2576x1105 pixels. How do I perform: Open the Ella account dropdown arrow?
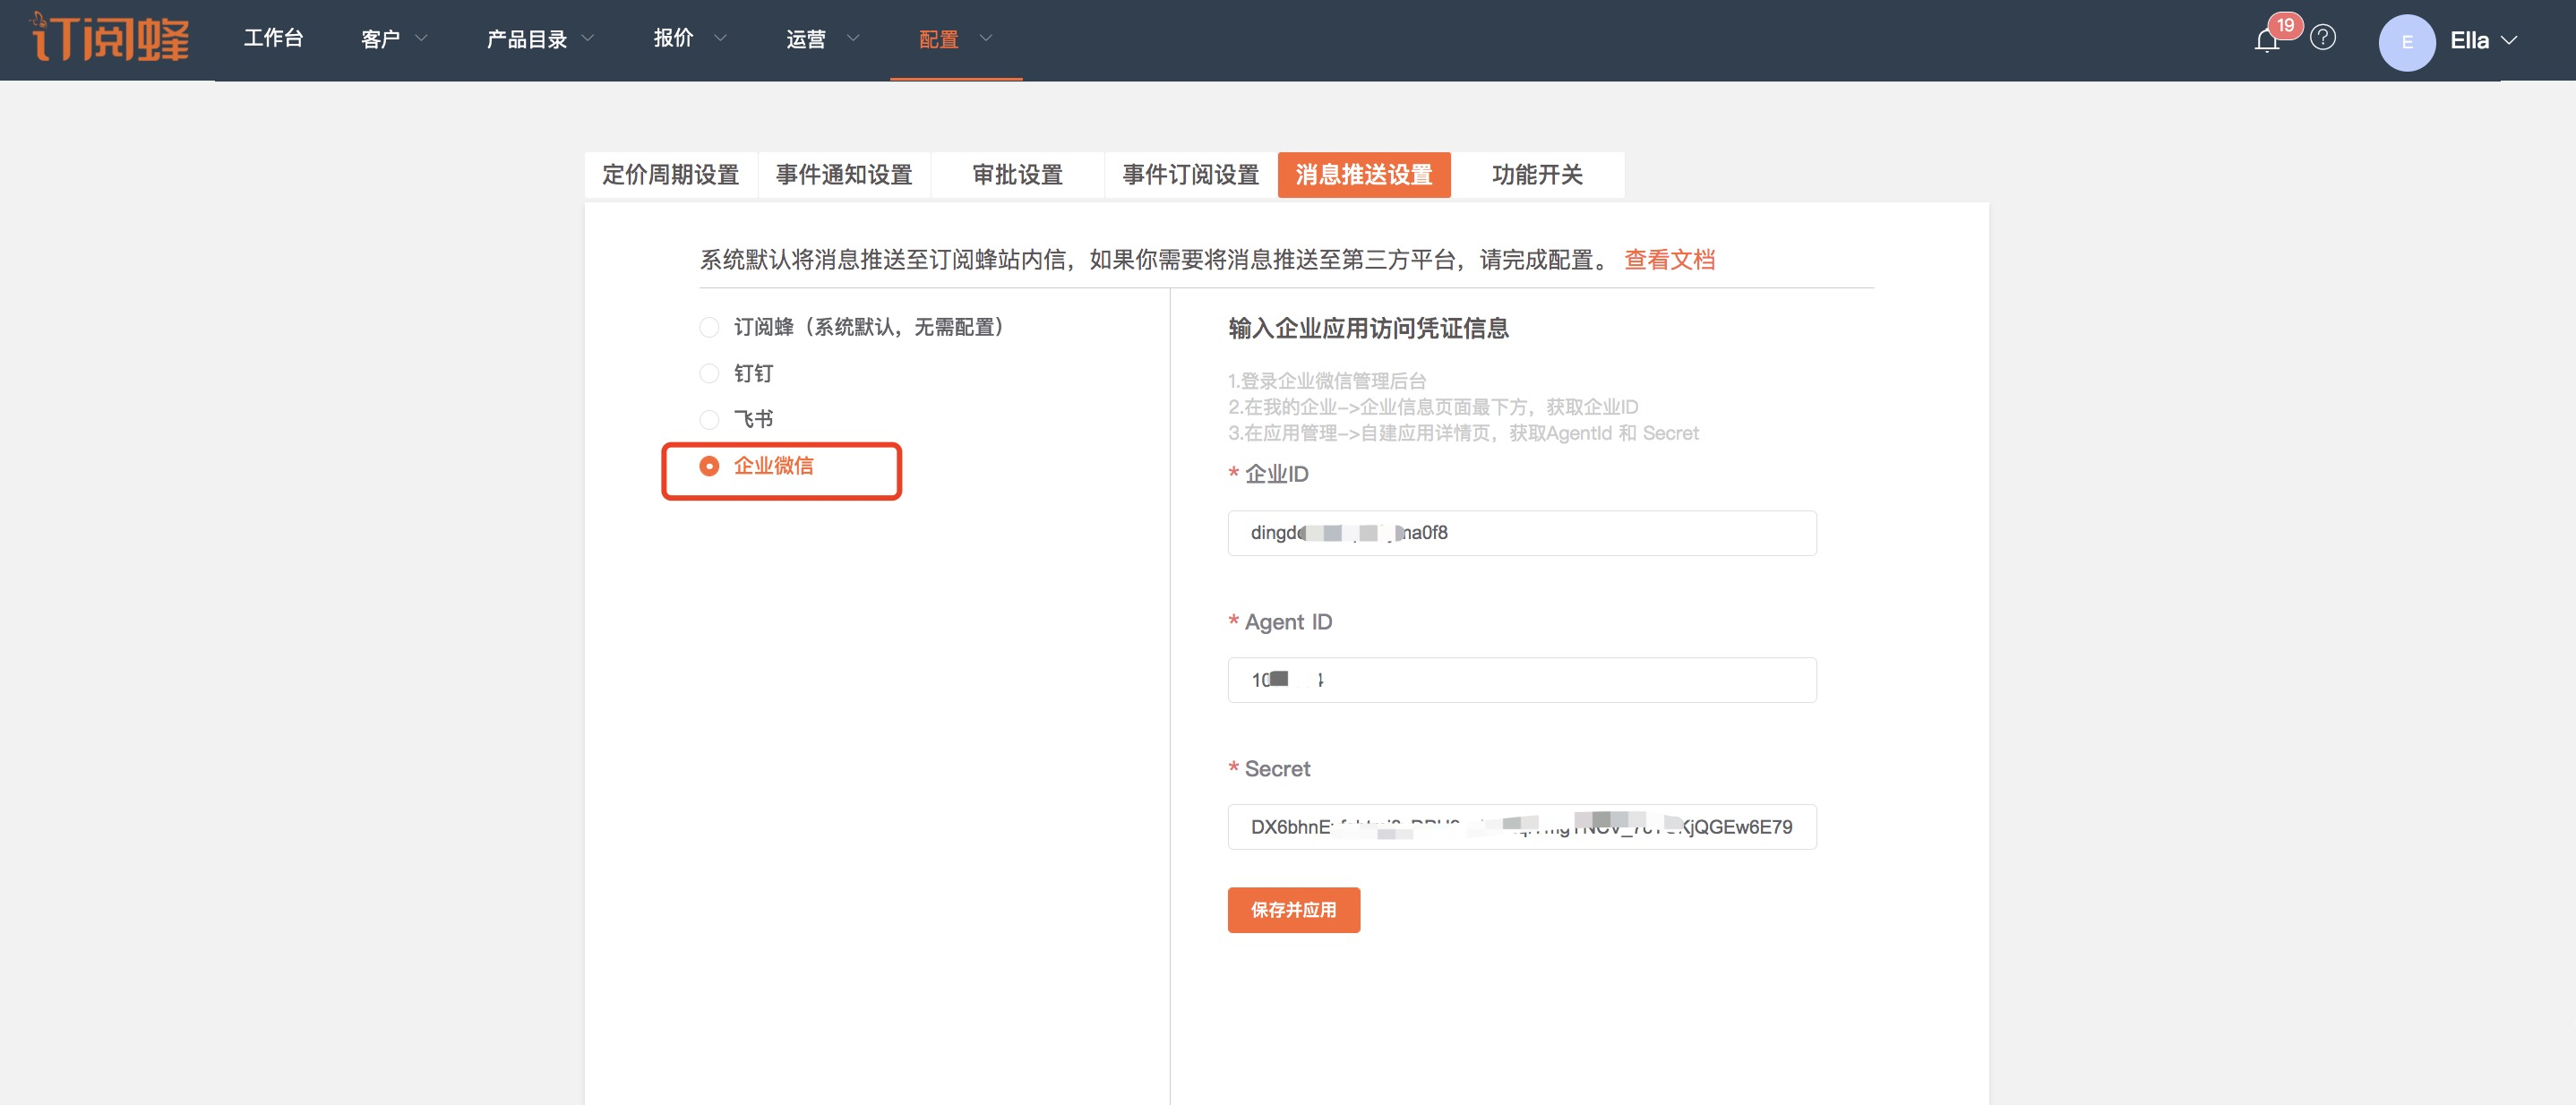pyautogui.click(x=2509, y=41)
